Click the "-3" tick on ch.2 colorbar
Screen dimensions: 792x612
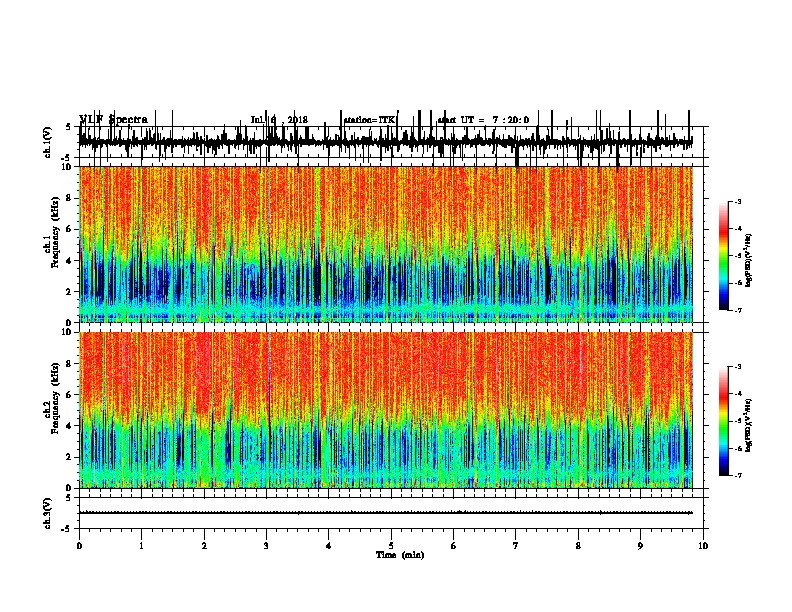pos(737,367)
